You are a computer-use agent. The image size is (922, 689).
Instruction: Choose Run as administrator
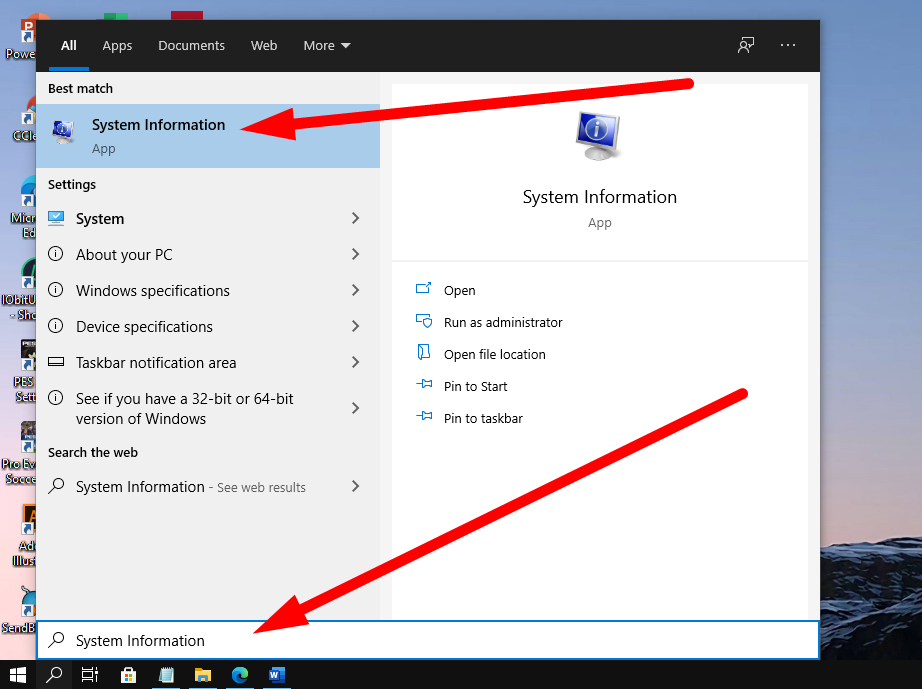503,322
